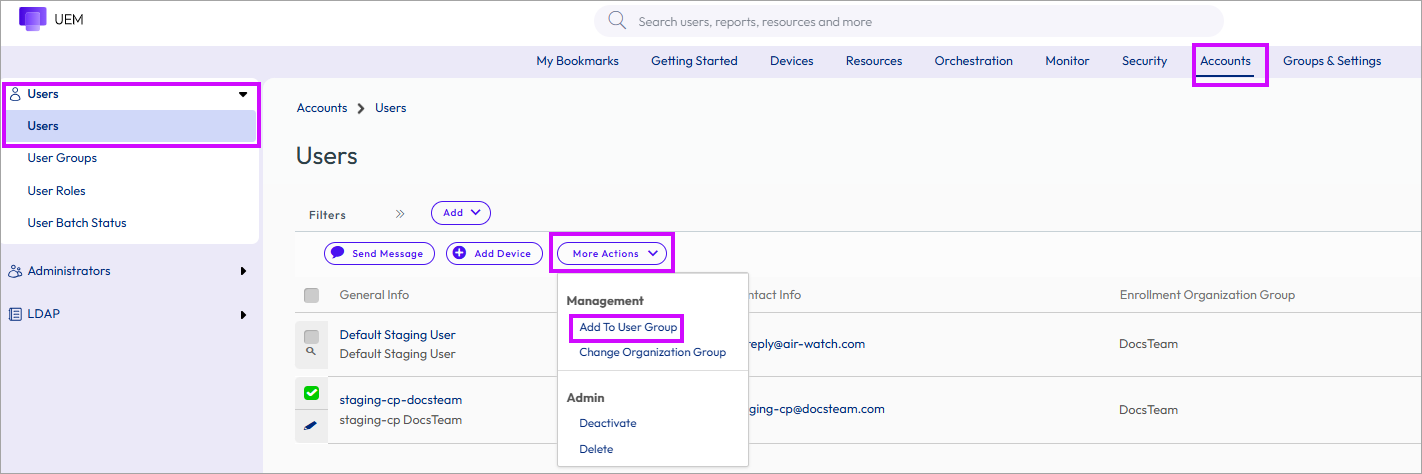Choose Add To User Group menu item
1422x474 pixels.
(x=628, y=327)
